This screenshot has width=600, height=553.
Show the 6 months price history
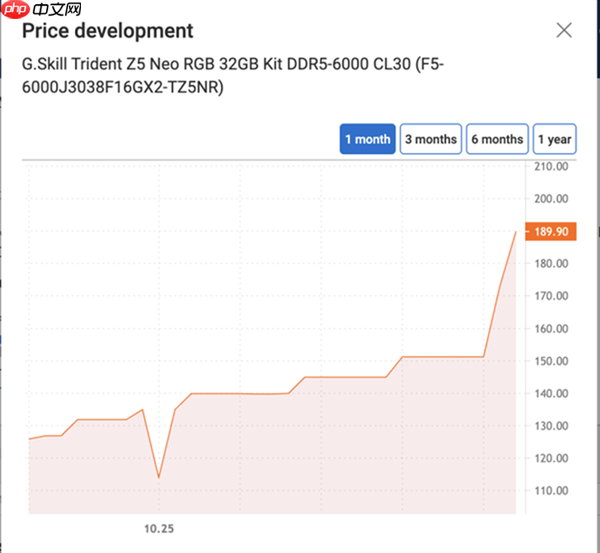(x=497, y=139)
